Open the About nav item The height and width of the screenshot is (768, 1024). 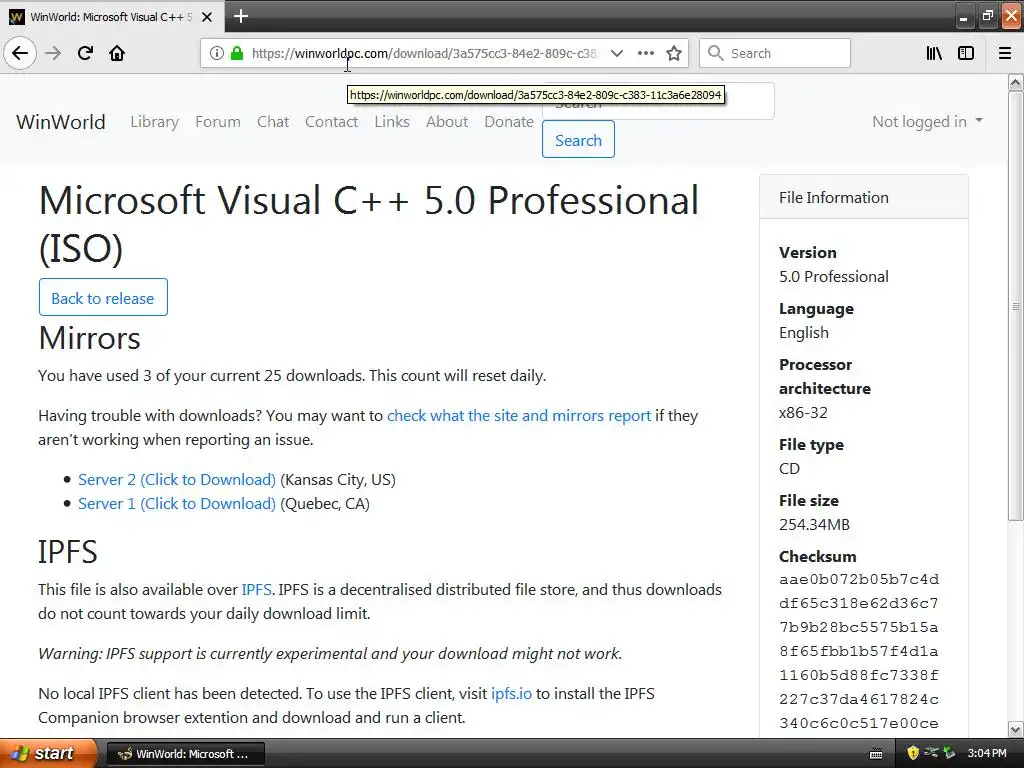click(x=447, y=121)
